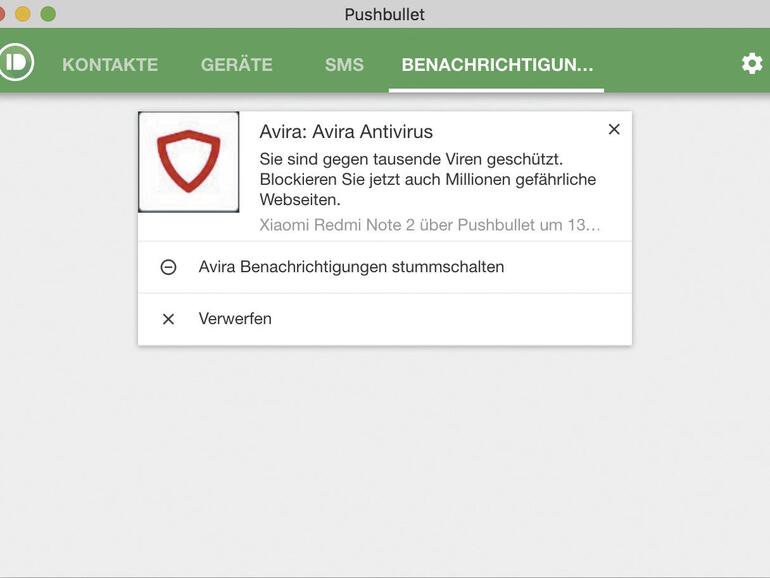
Task: Select the BENACHRICHTIGUN... tab
Action: tap(497, 65)
